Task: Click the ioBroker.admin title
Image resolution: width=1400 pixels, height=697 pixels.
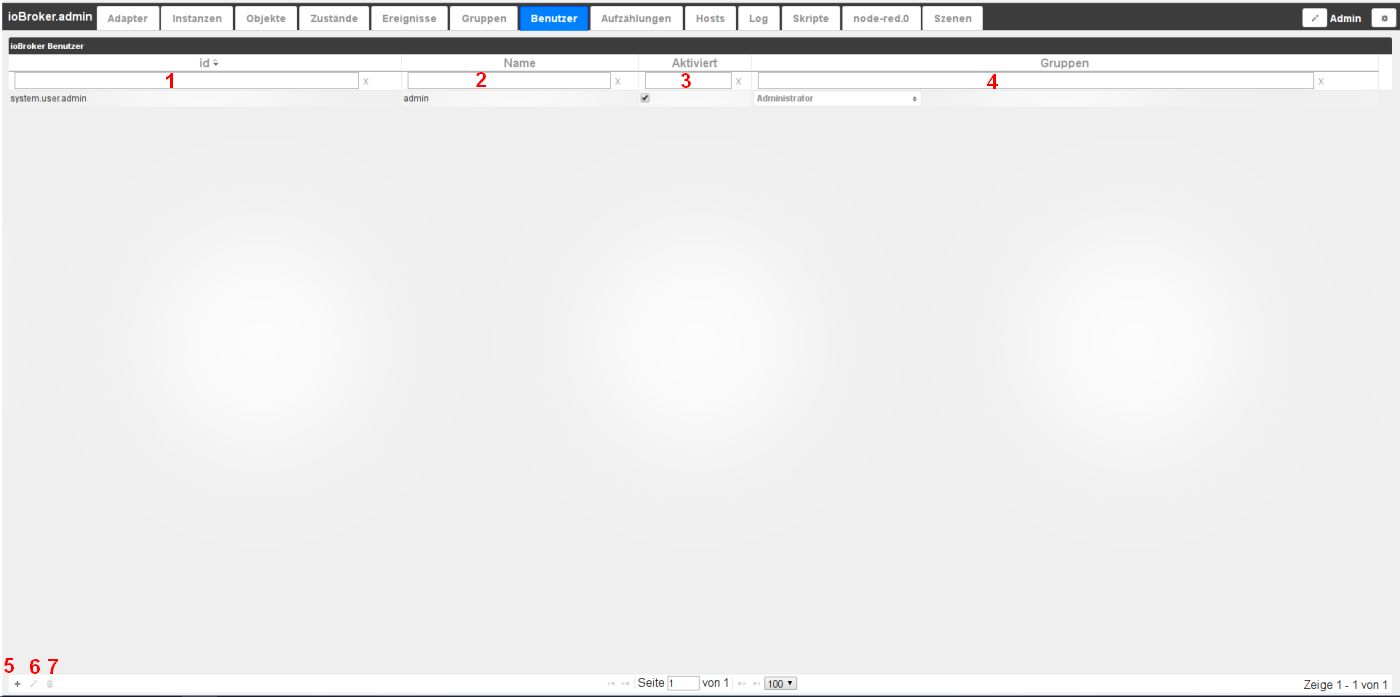Action: pyautogui.click(x=50, y=17)
